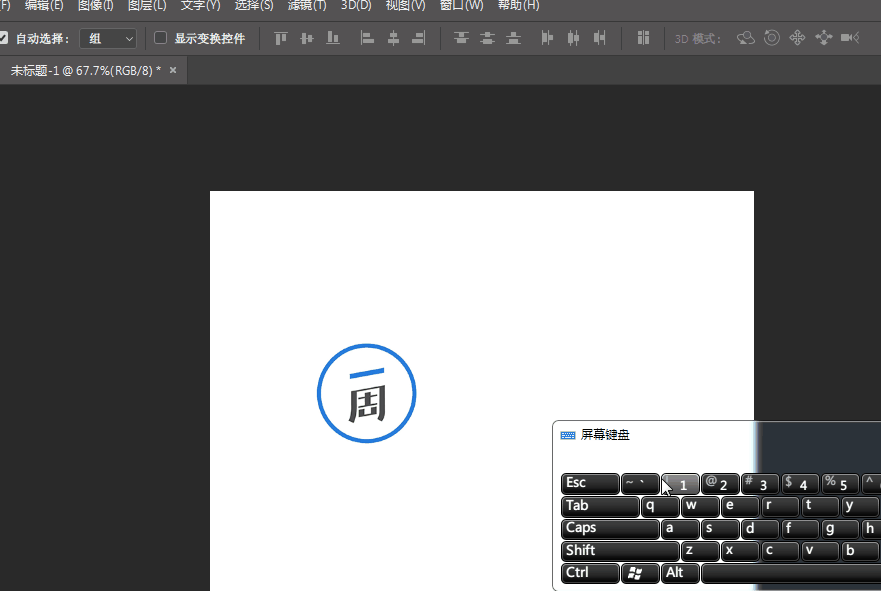Click the s key on screen keyboard
Image resolution: width=881 pixels, height=591 pixels.
click(x=720, y=529)
